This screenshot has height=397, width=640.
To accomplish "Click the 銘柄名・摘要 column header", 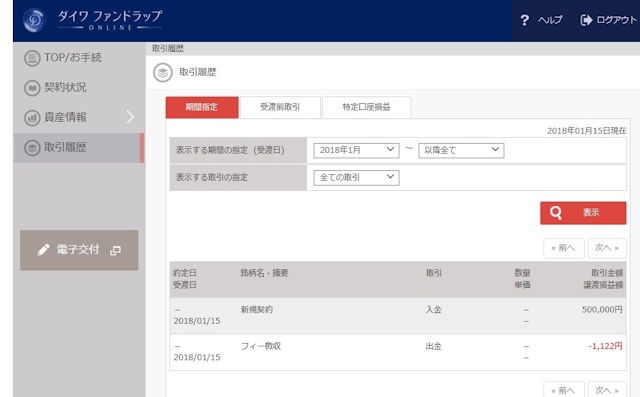I will pos(264,273).
